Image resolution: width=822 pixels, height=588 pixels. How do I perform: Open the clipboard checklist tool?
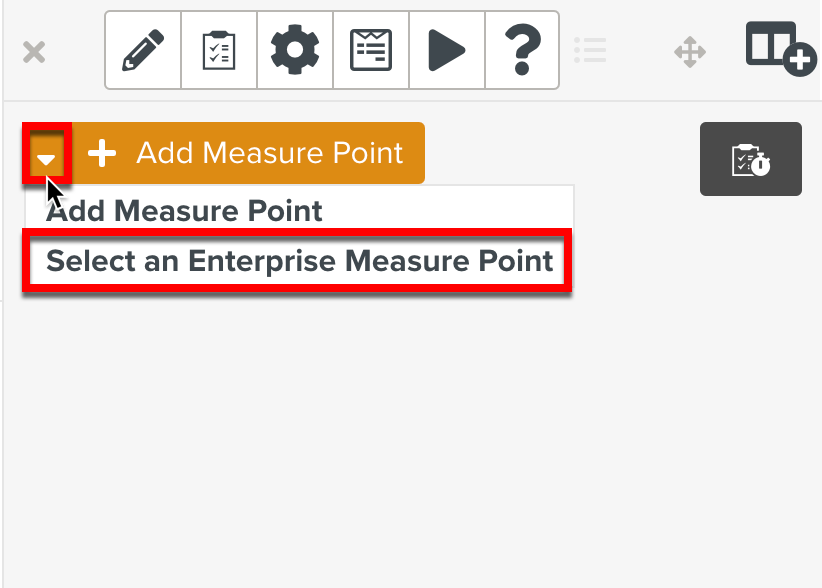[219, 50]
